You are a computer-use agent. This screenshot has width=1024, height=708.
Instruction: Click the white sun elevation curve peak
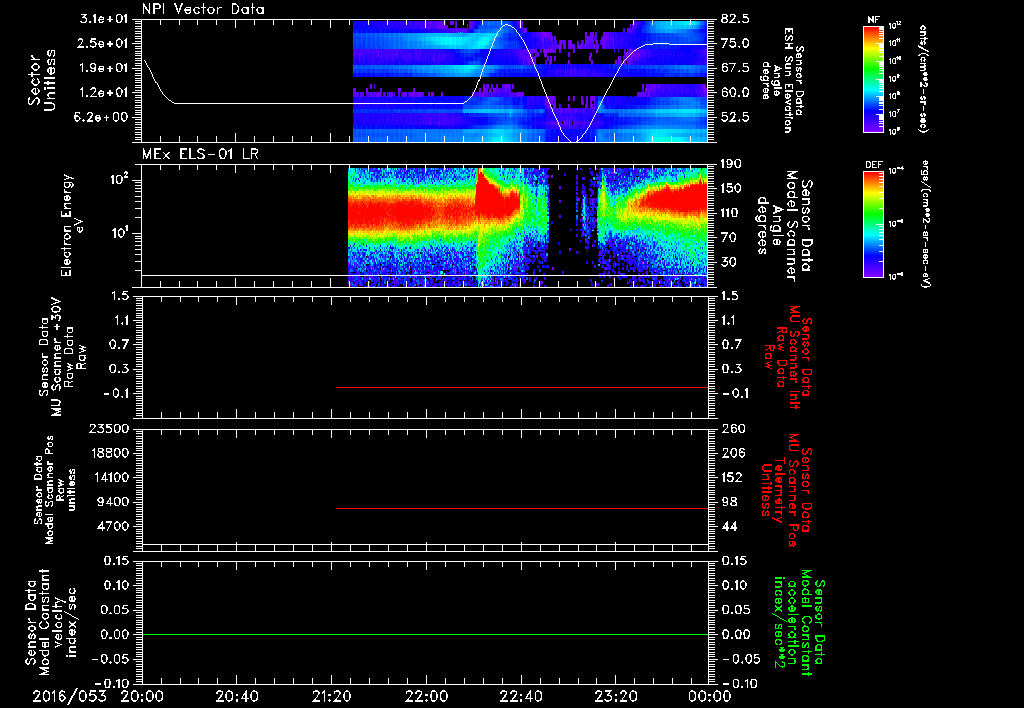pos(507,25)
